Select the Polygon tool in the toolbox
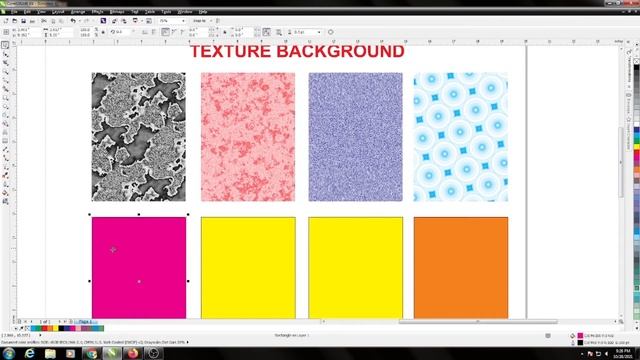The height and width of the screenshot is (360, 640). (x=5, y=115)
